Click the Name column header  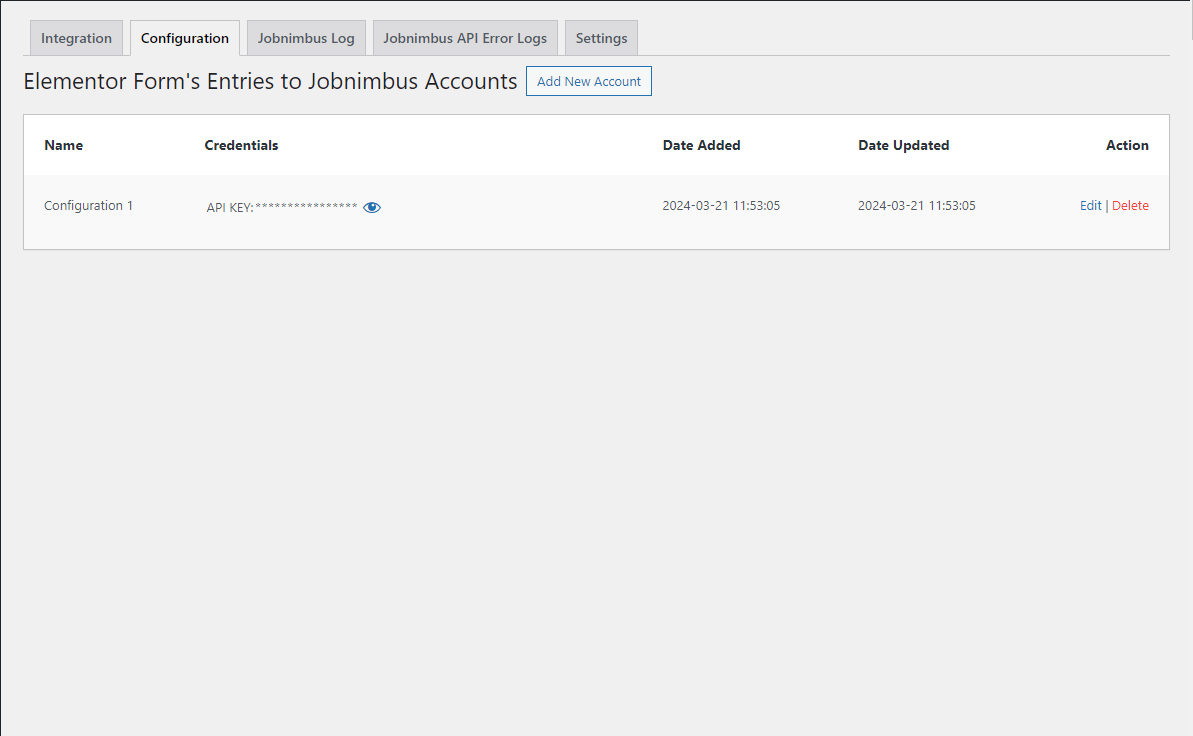[x=64, y=145]
